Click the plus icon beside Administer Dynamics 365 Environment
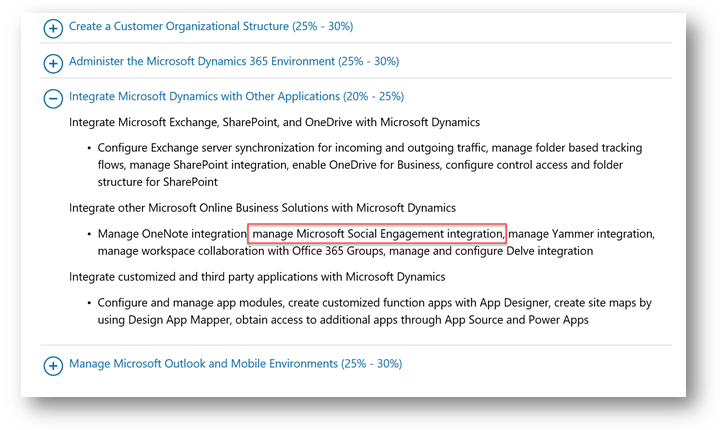 [53, 63]
